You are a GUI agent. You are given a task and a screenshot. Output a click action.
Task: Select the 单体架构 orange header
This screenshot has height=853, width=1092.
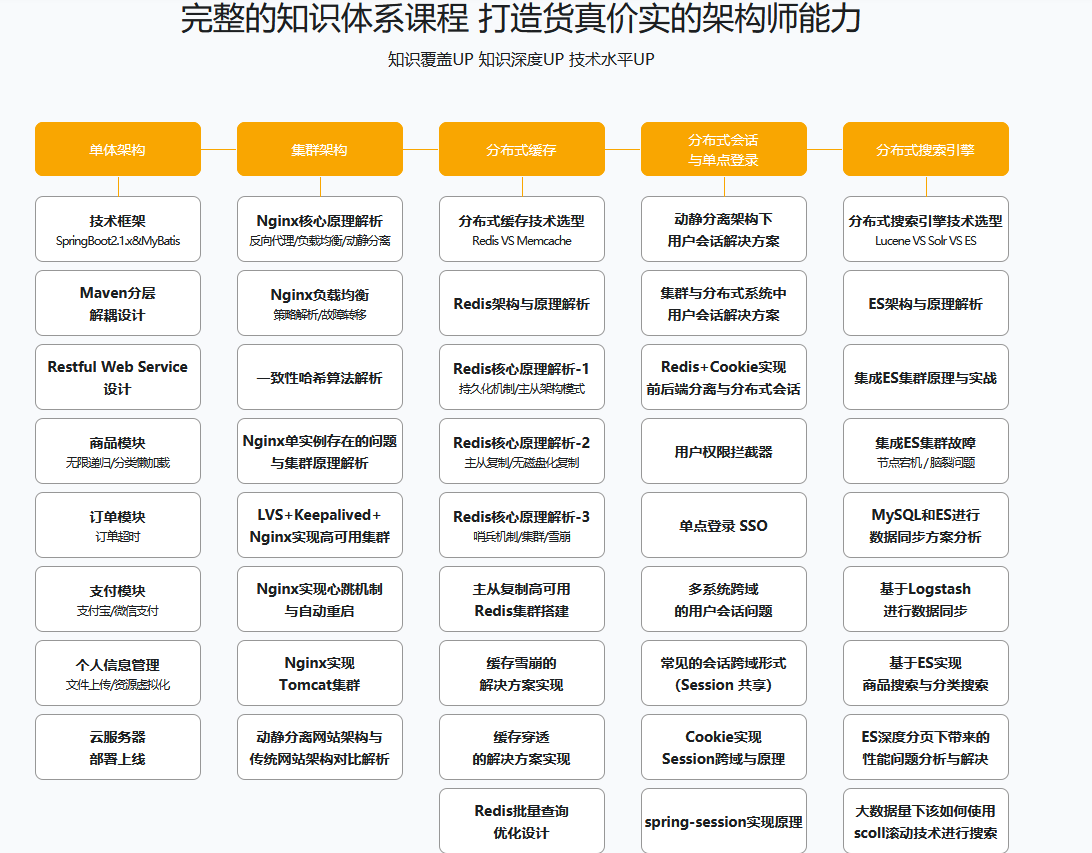[118, 149]
